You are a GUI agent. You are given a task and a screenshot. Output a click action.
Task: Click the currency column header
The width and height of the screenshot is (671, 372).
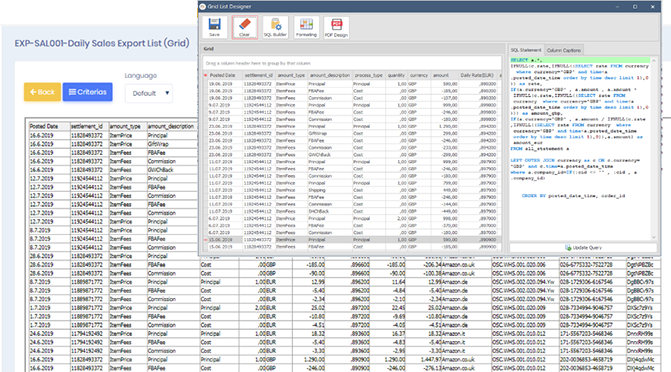pos(419,75)
